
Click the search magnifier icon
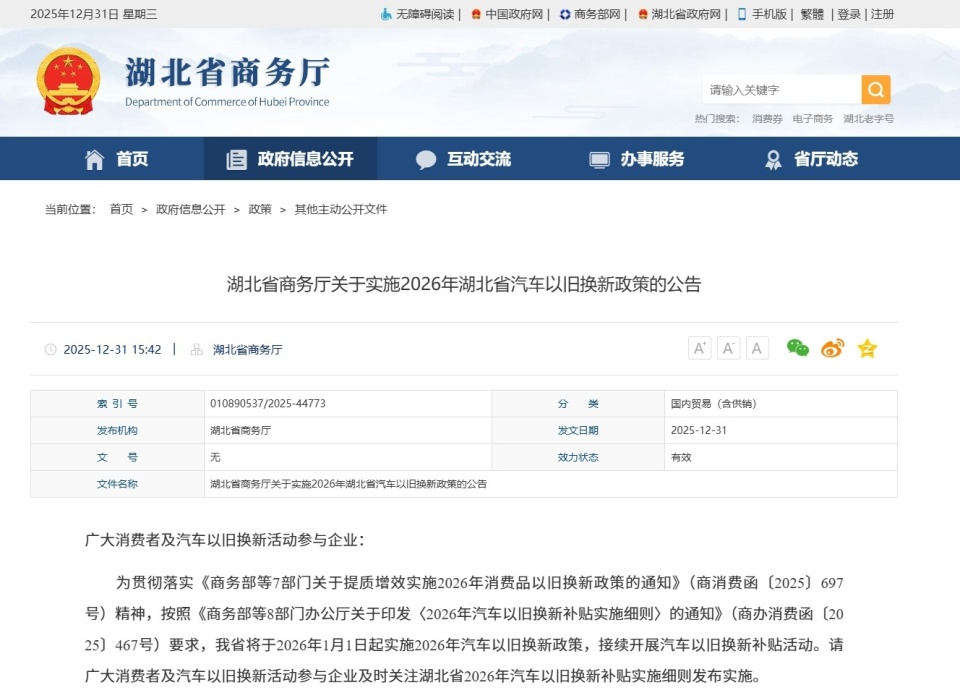tap(875, 89)
